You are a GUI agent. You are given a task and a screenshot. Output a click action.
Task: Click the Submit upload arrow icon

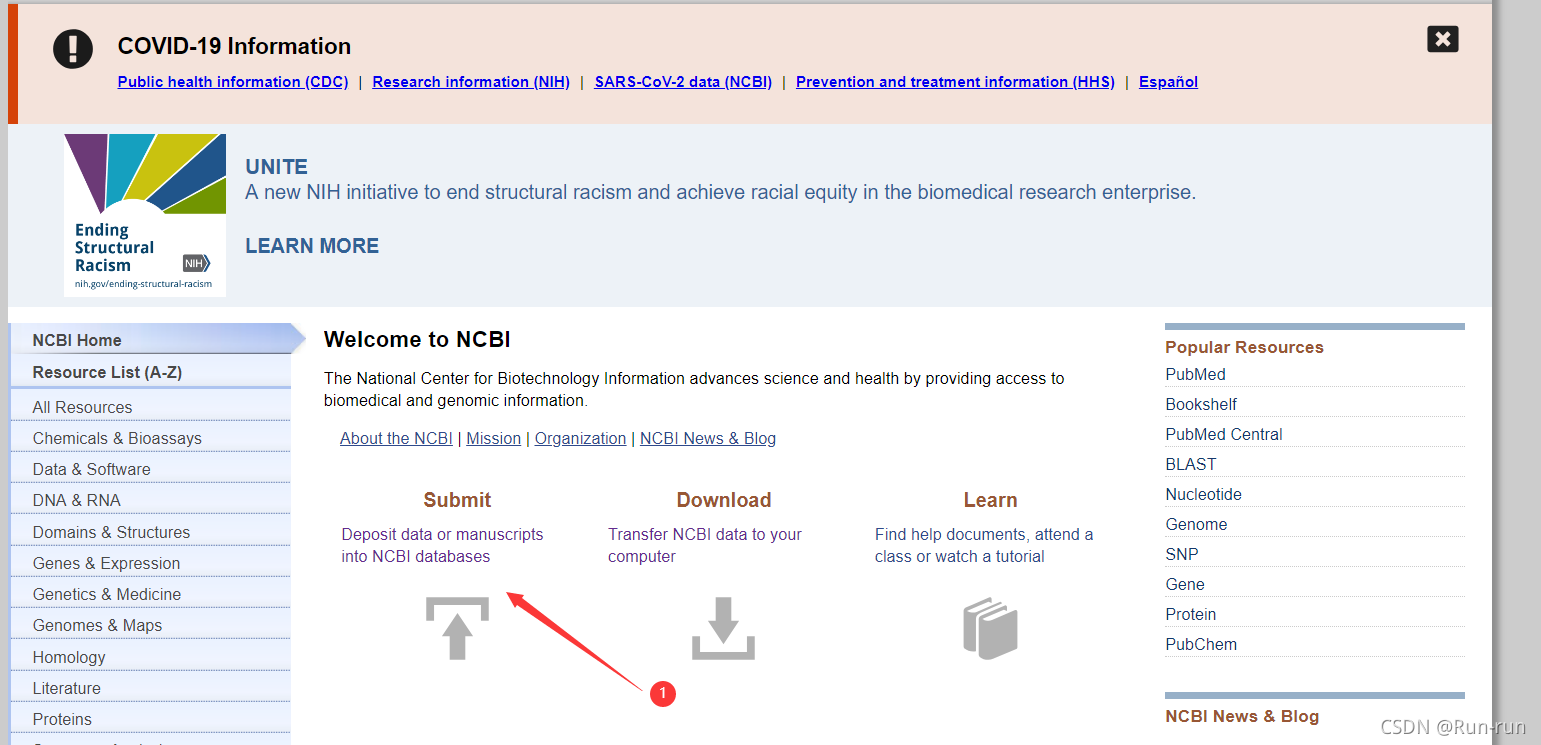click(457, 628)
